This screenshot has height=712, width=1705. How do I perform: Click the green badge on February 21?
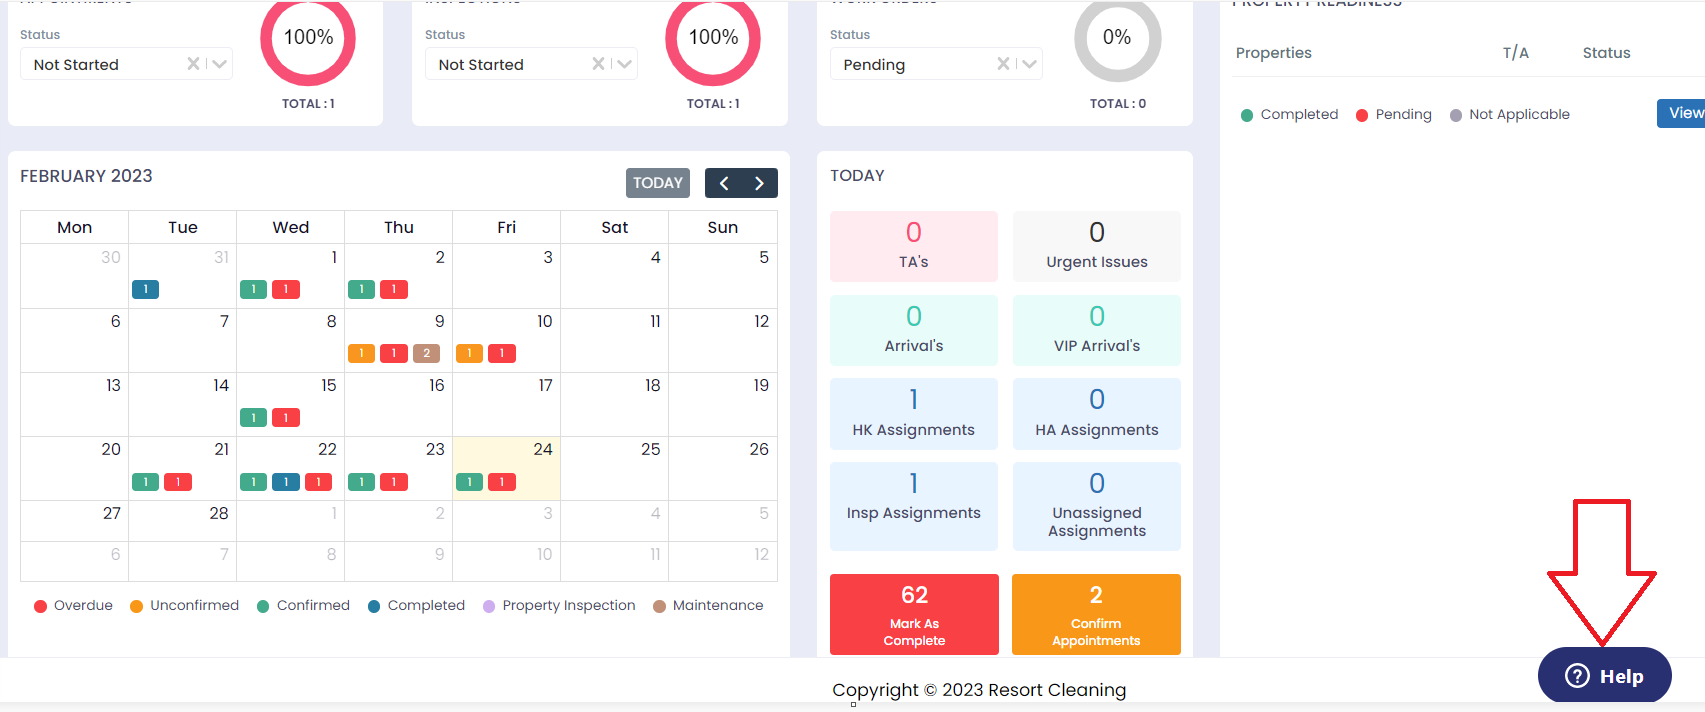click(x=145, y=482)
